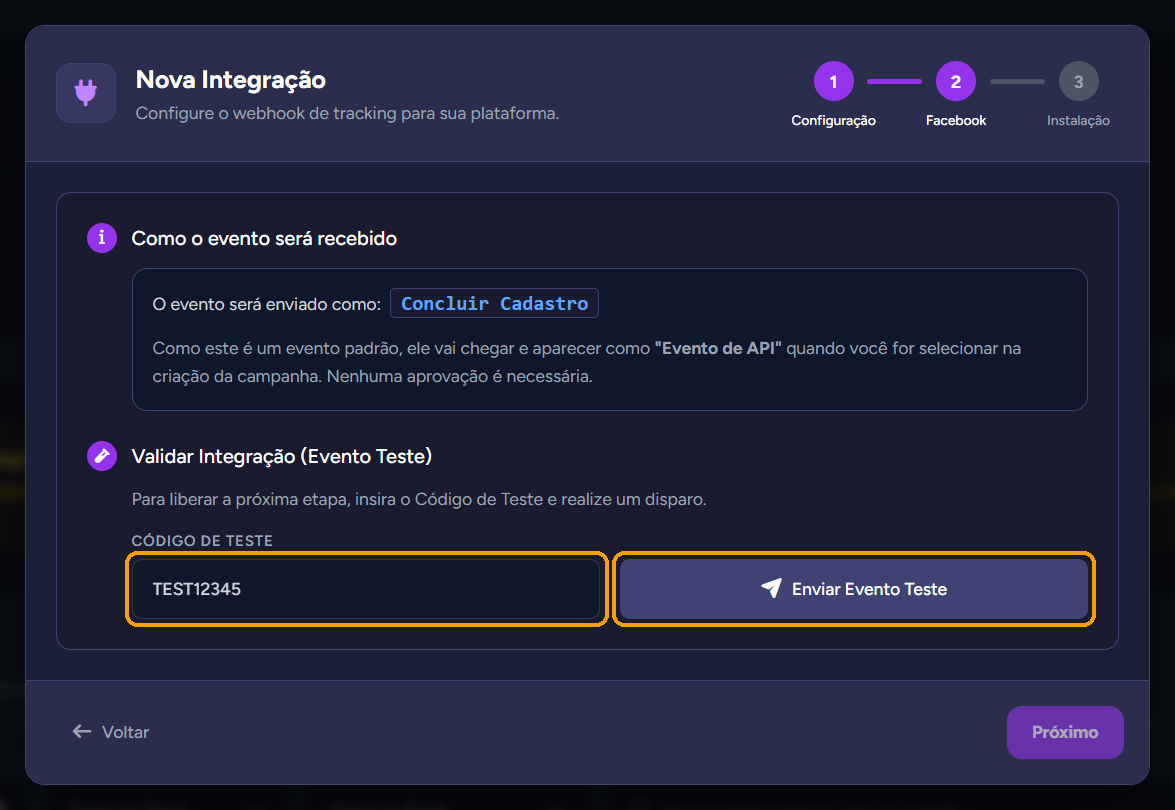Go back with the Voltar link

111,732
